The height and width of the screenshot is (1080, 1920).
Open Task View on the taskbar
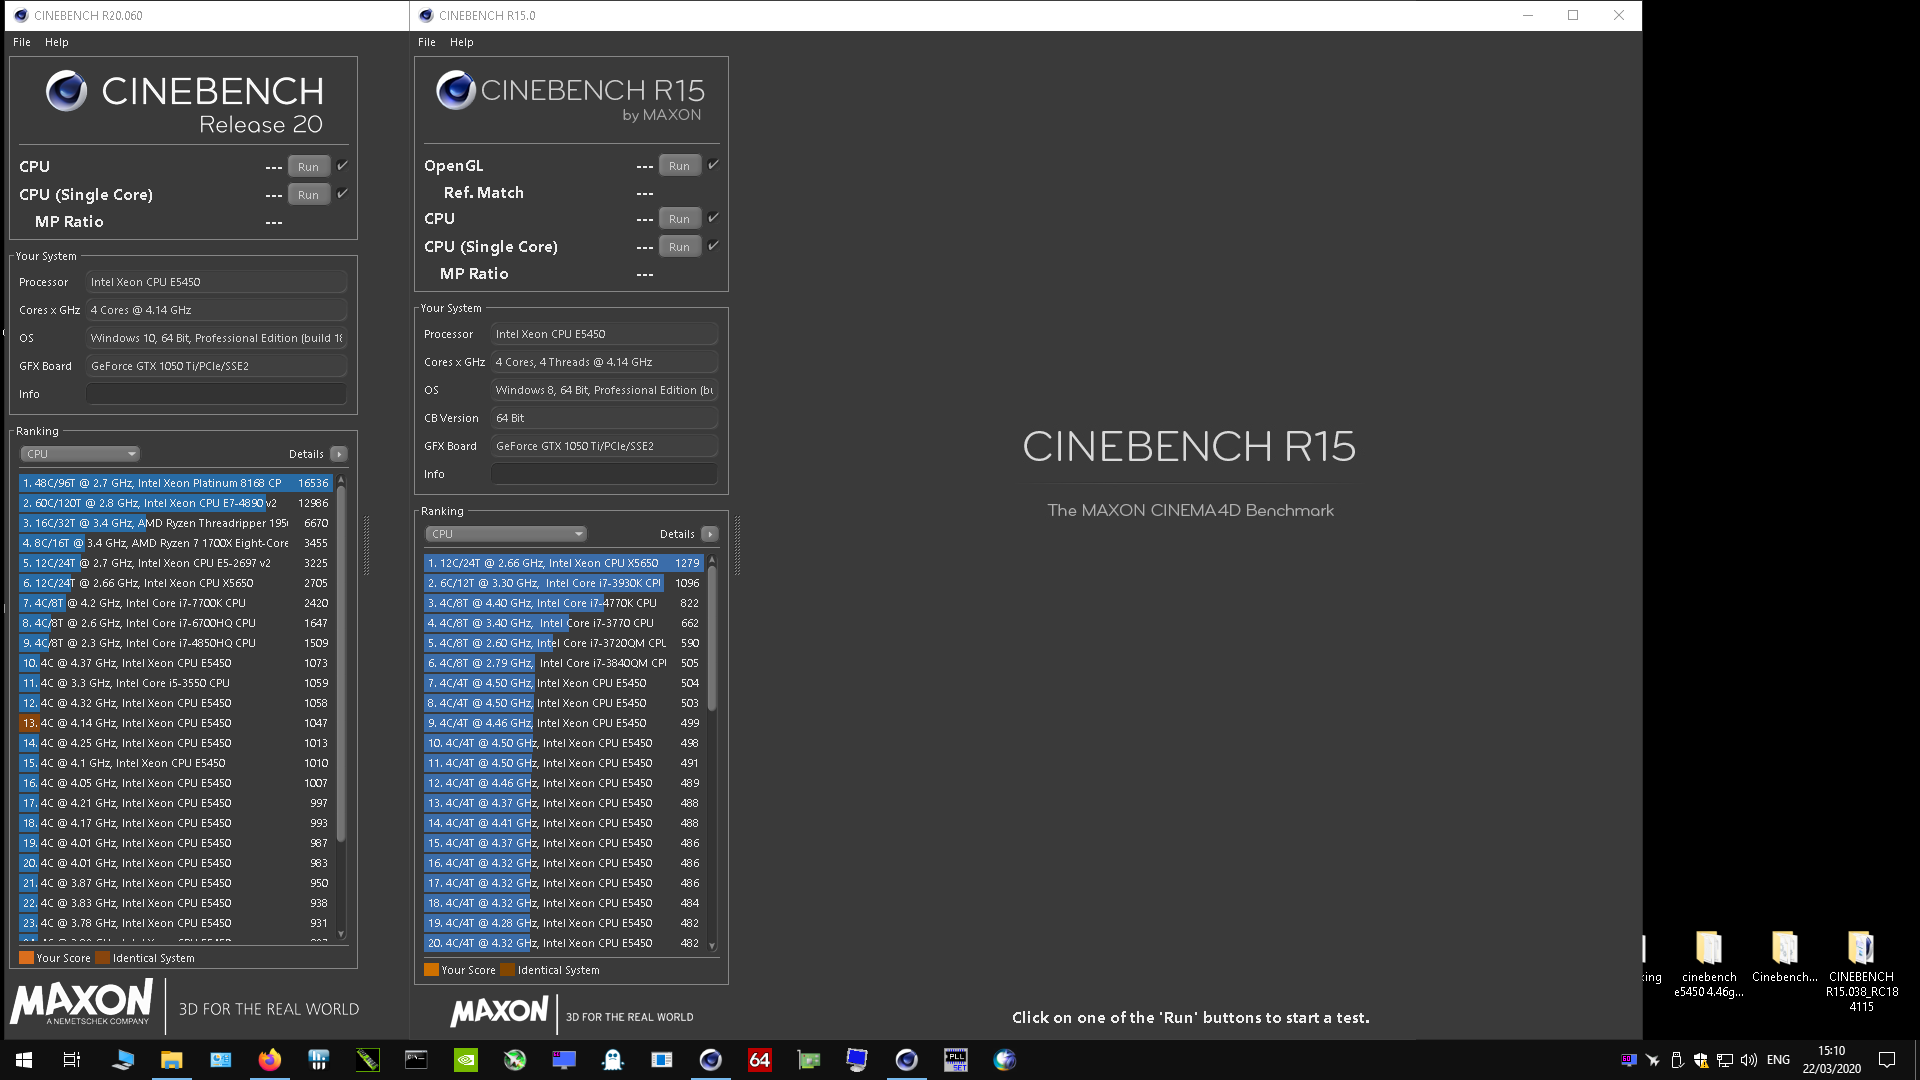(x=72, y=1060)
